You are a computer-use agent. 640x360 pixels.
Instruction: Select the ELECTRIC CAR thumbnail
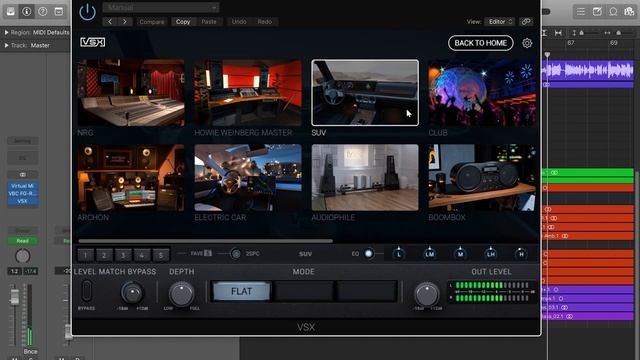(248, 178)
